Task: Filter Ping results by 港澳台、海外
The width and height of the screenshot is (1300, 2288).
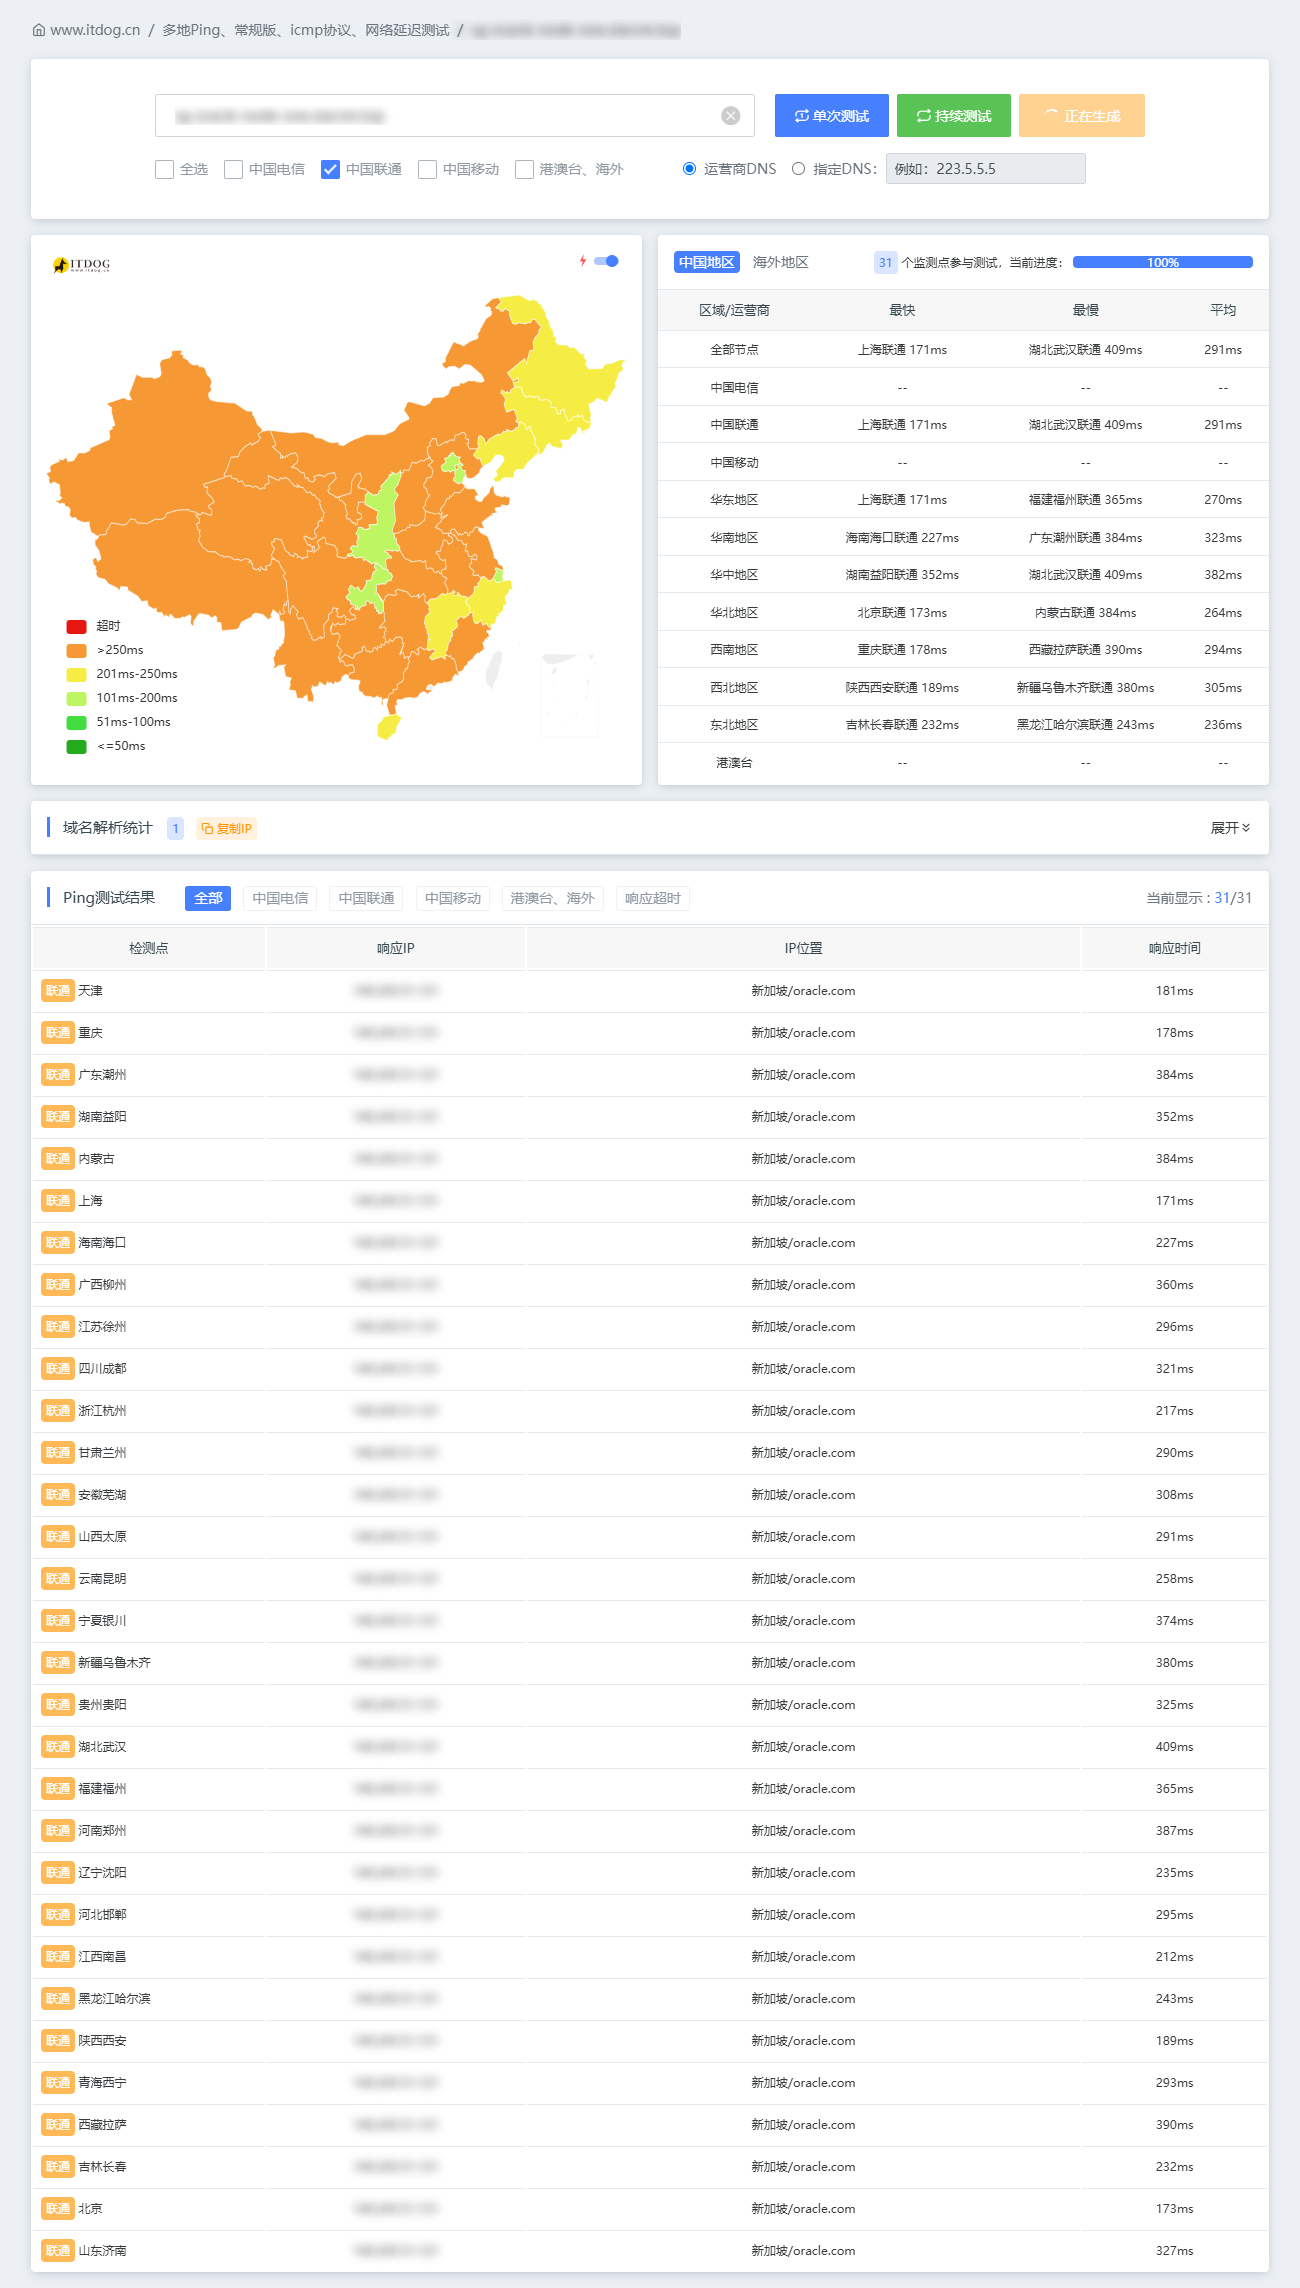Action: [x=552, y=898]
